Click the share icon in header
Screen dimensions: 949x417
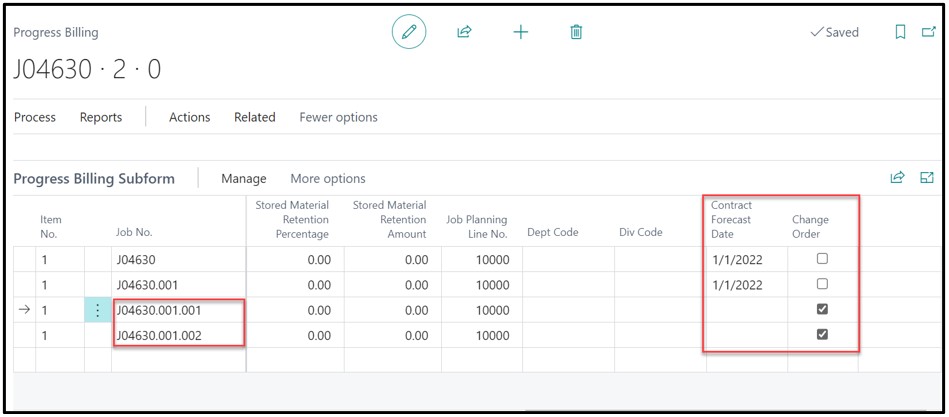tap(464, 32)
